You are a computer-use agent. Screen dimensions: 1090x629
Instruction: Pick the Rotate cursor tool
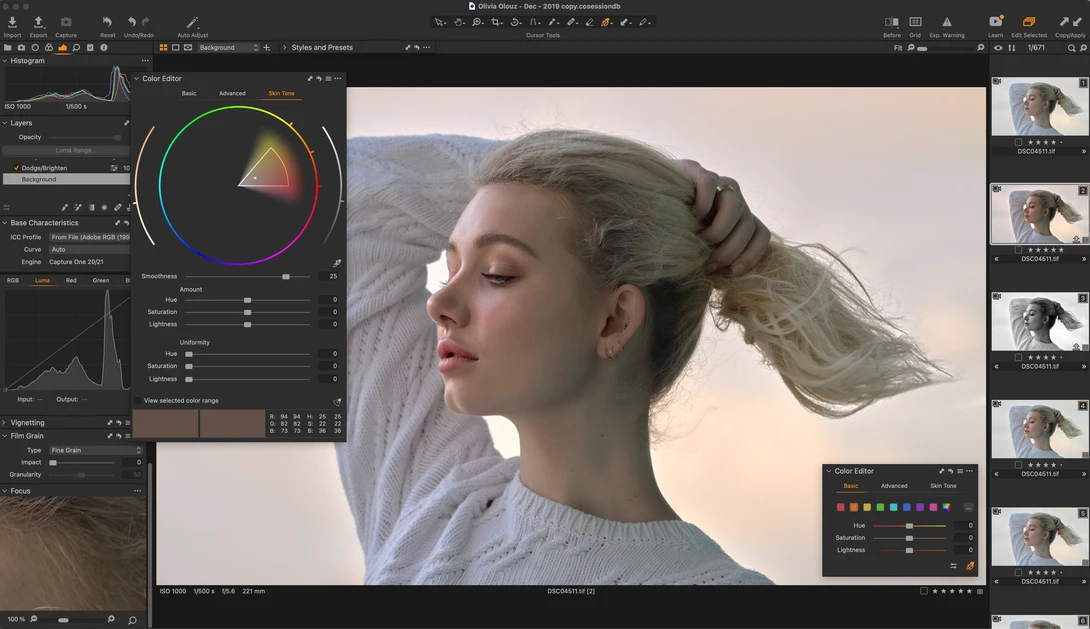click(515, 22)
